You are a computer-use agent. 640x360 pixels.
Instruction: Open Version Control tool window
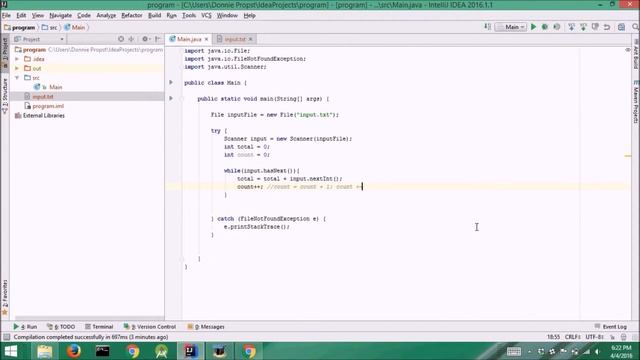point(149,327)
